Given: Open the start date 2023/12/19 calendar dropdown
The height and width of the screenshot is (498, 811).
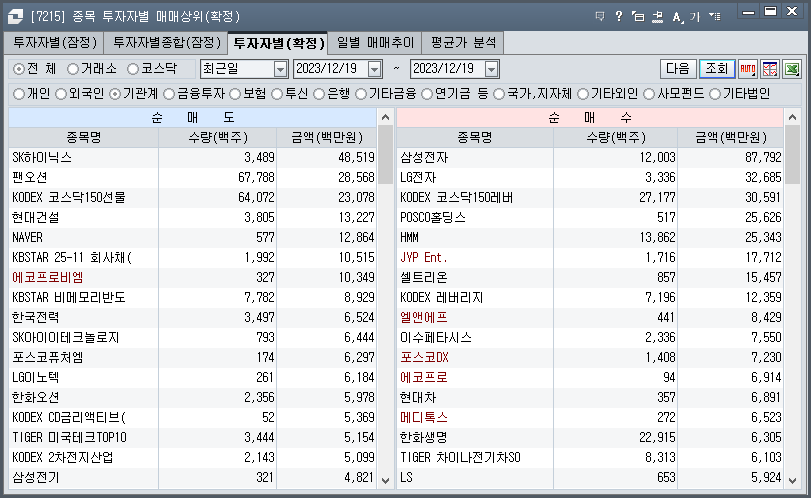Looking at the screenshot, I should click(374, 69).
